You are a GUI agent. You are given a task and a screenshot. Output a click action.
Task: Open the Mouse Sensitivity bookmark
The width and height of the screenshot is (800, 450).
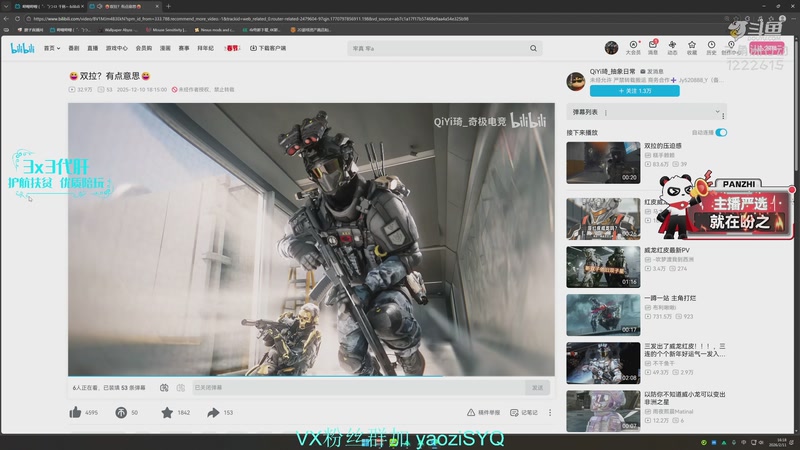point(166,30)
